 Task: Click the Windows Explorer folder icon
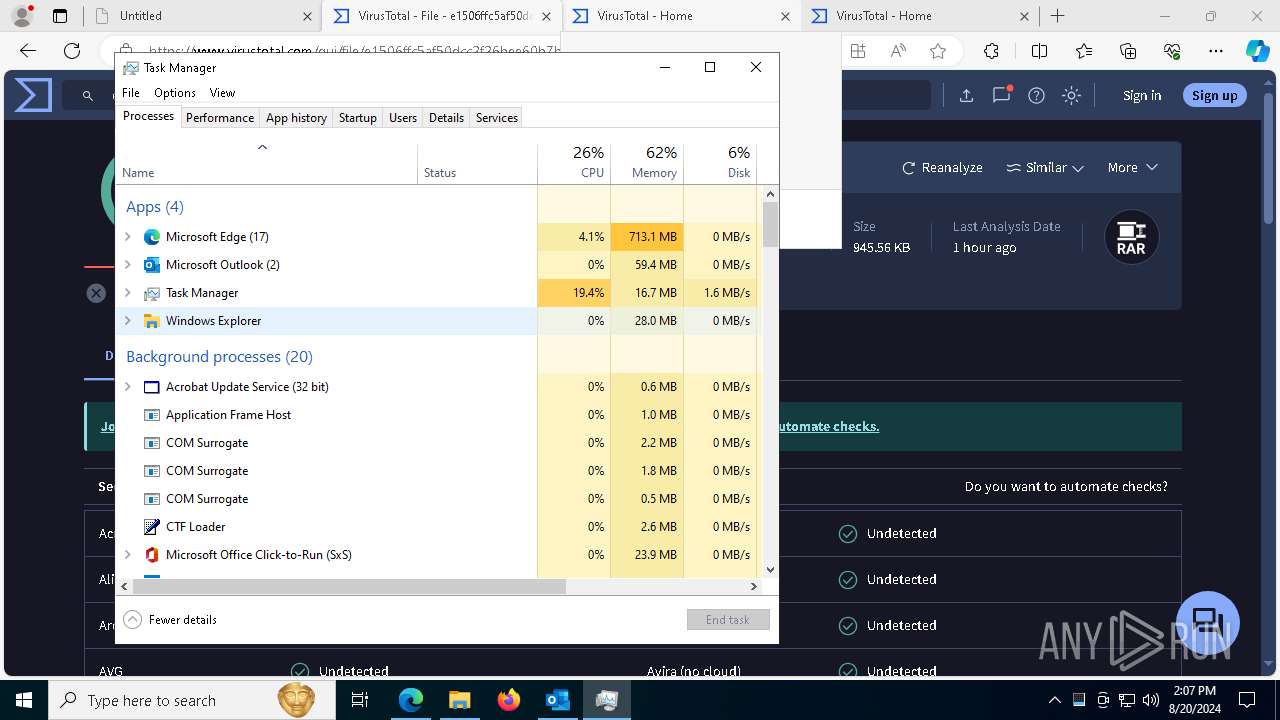click(x=152, y=321)
